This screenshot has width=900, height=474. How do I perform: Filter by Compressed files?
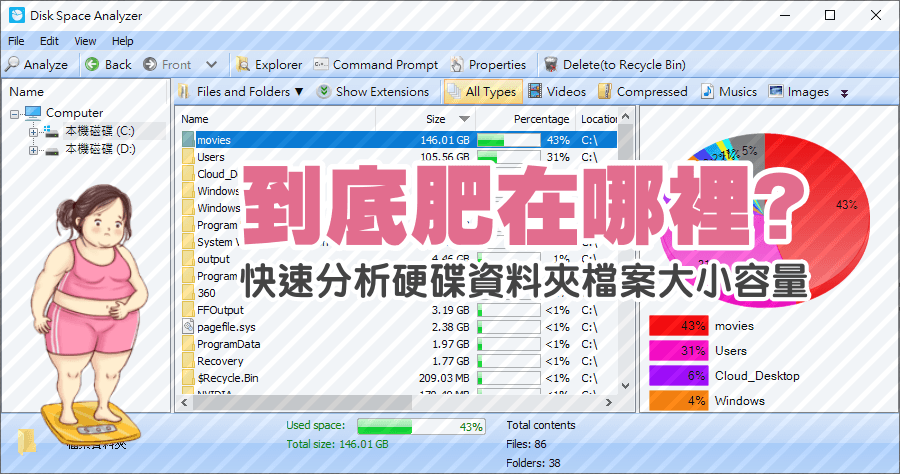pos(643,92)
